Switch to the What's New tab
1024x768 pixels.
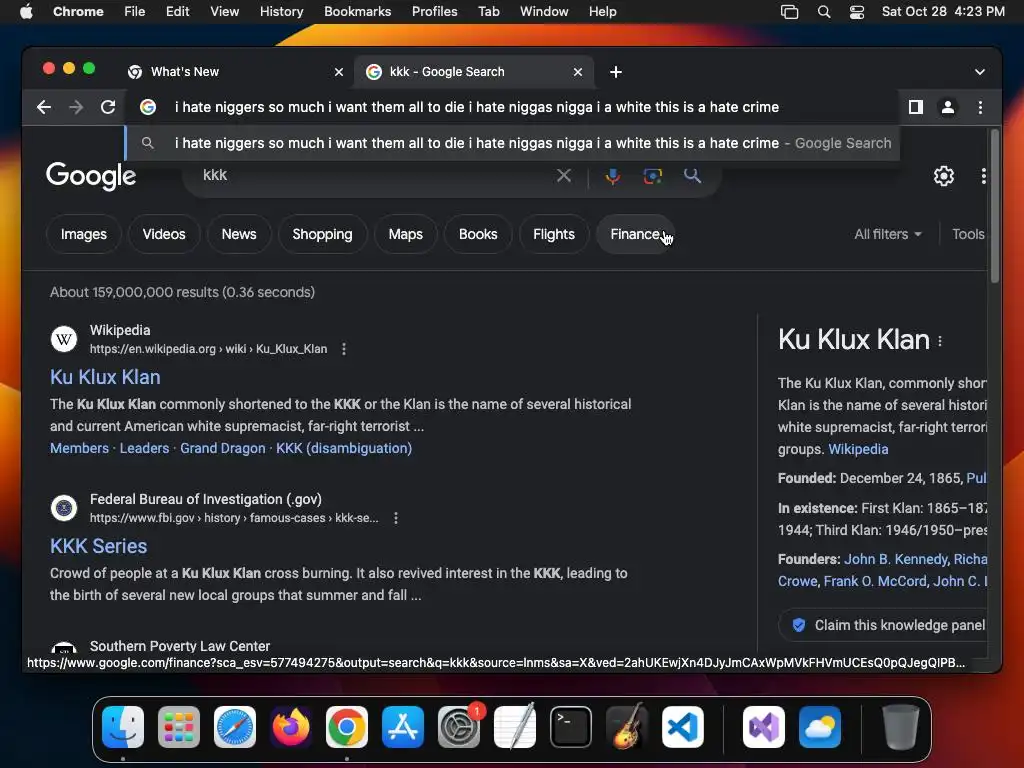[235, 72]
